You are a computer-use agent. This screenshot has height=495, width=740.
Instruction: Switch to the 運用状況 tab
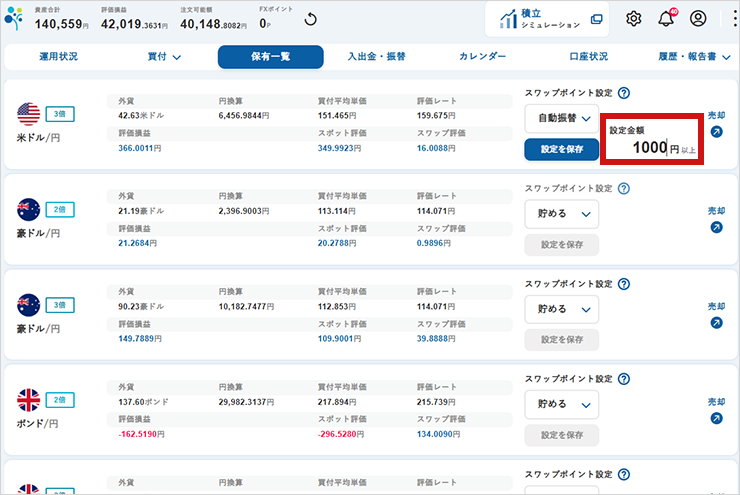(59, 57)
